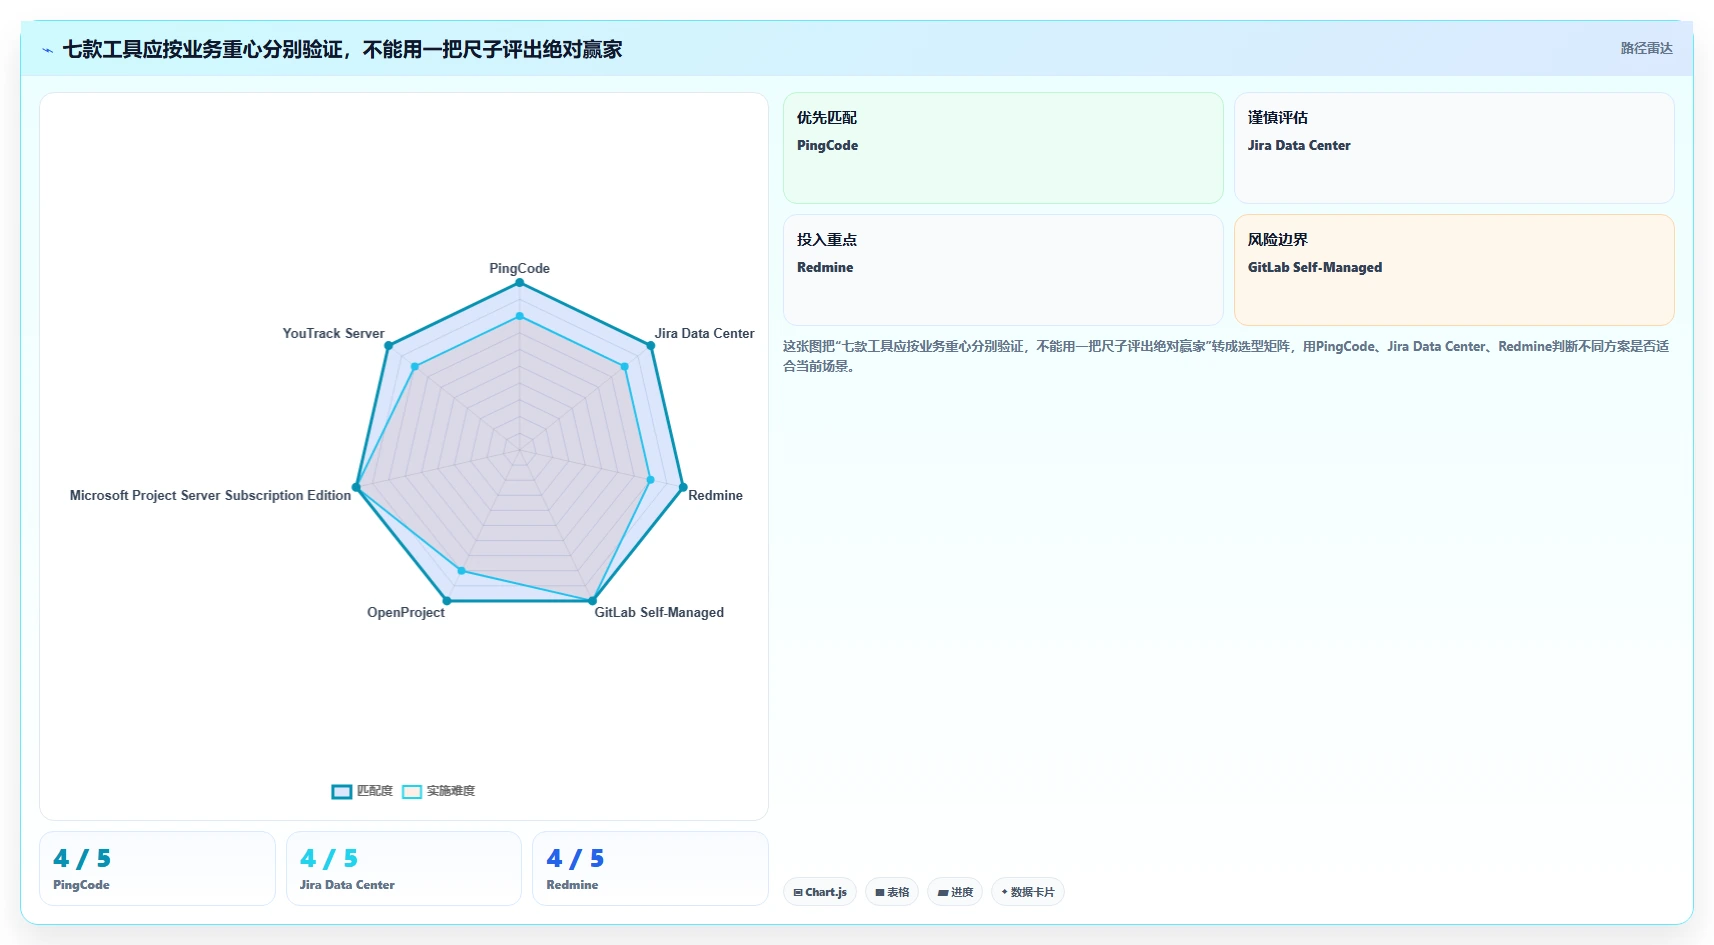Click the outer data point at Redmine vertex
Viewport: 1714px width, 945px height.
tap(683, 488)
